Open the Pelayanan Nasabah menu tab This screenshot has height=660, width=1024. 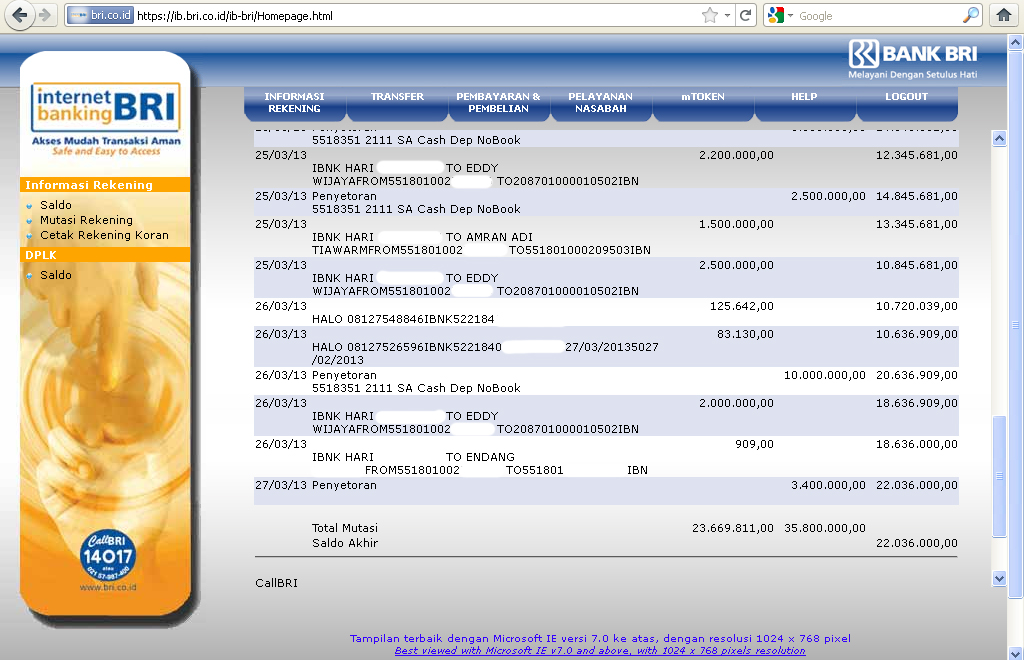(601, 102)
